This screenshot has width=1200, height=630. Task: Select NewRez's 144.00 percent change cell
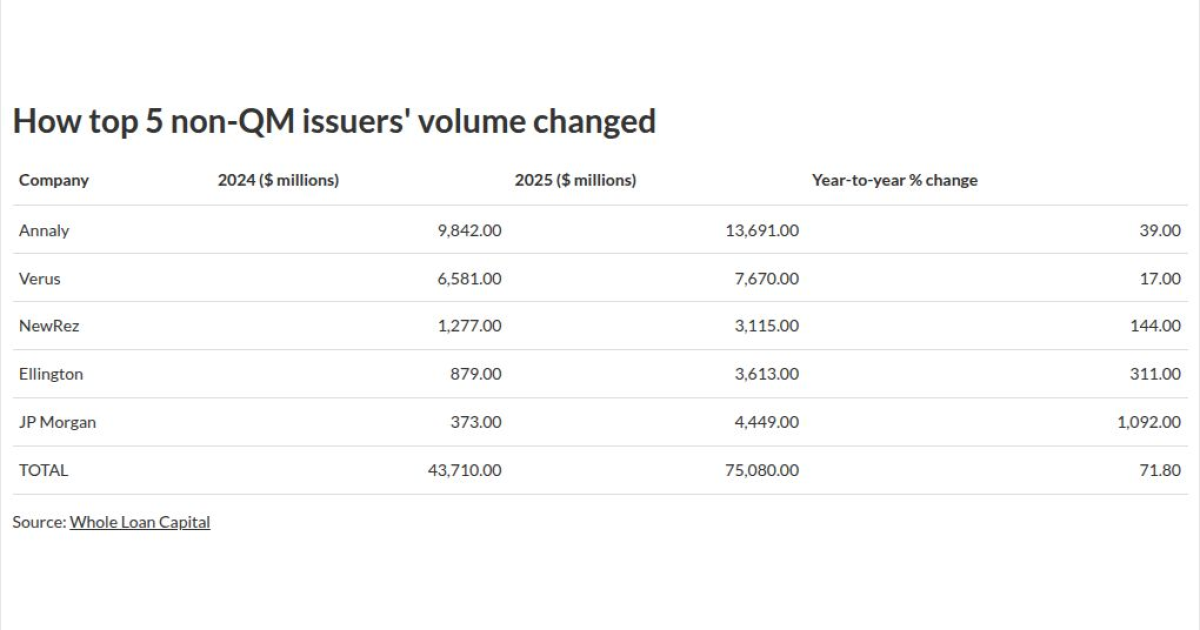click(x=1155, y=326)
